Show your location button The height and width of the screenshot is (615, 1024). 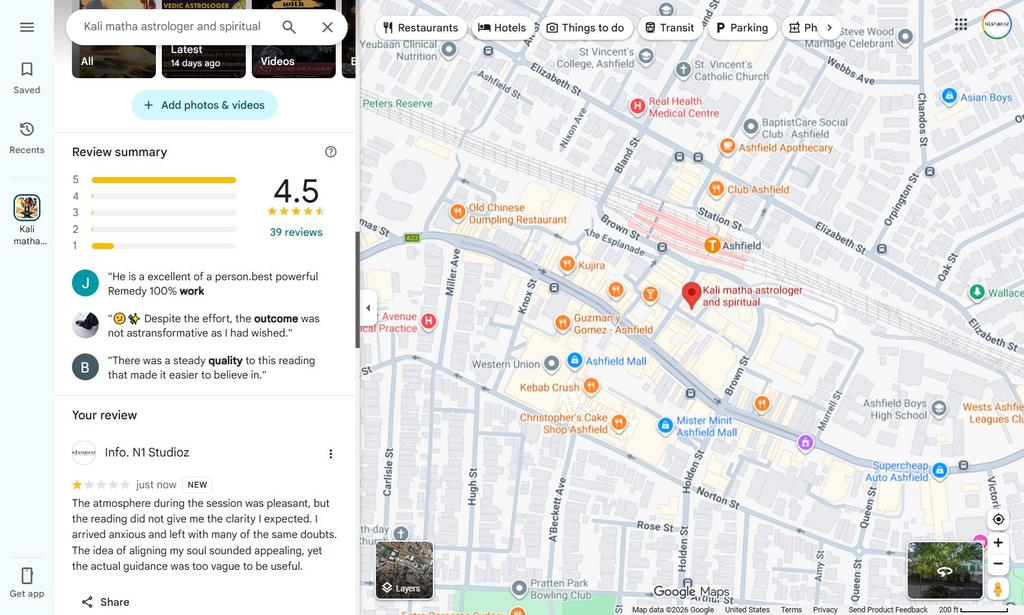[998, 520]
